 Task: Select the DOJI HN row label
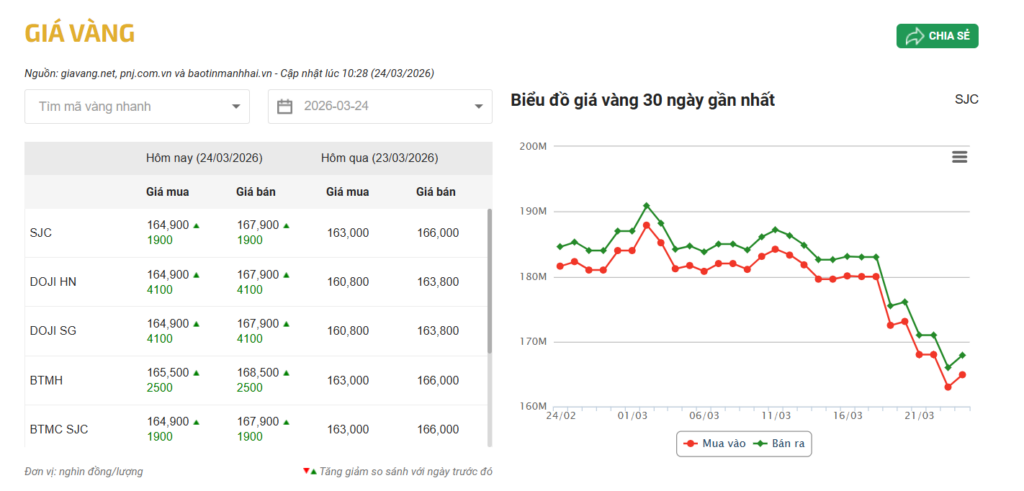point(54,282)
